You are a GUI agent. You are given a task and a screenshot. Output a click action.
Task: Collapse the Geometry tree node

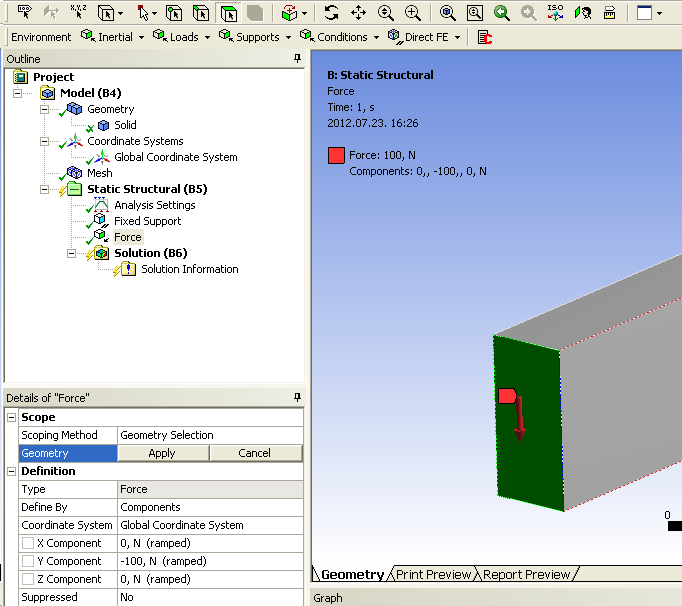44,109
